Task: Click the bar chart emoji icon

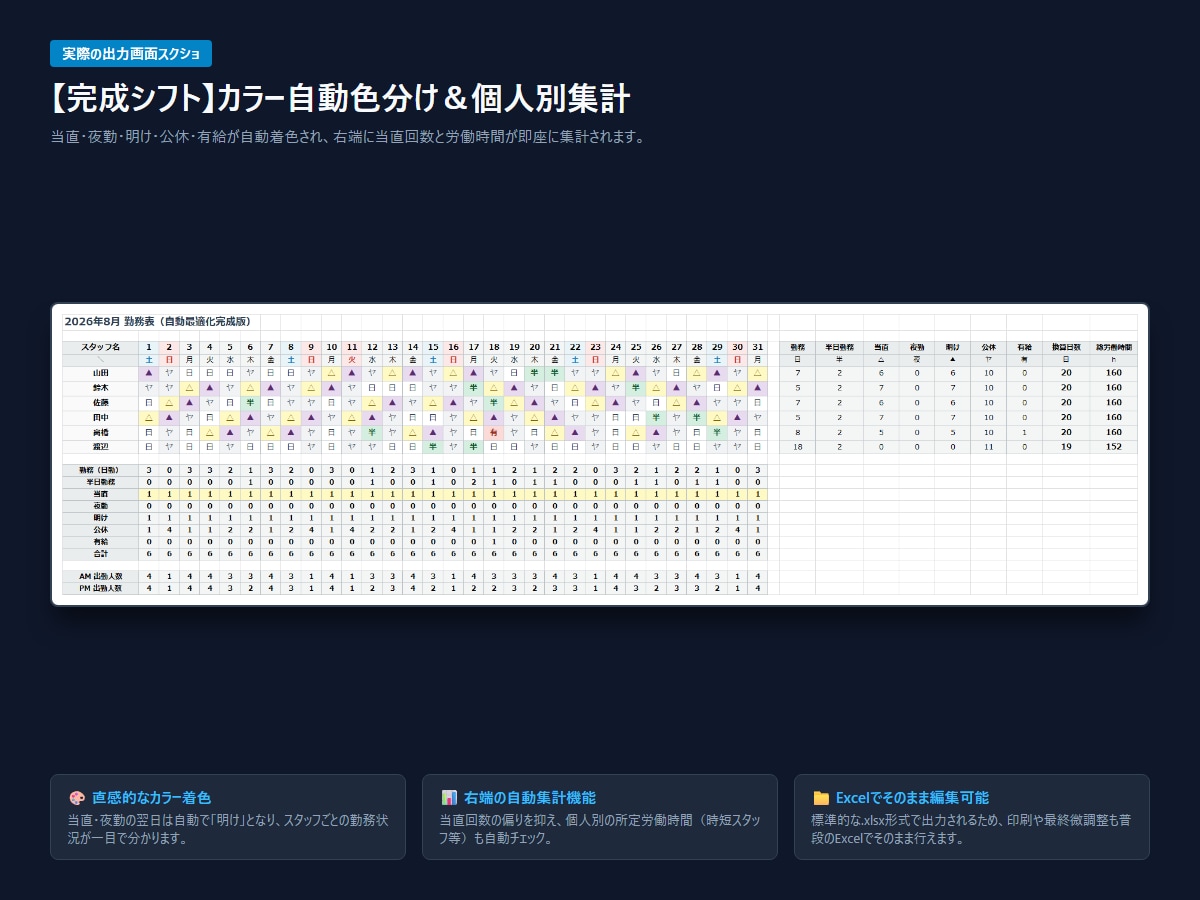Action: 449,798
